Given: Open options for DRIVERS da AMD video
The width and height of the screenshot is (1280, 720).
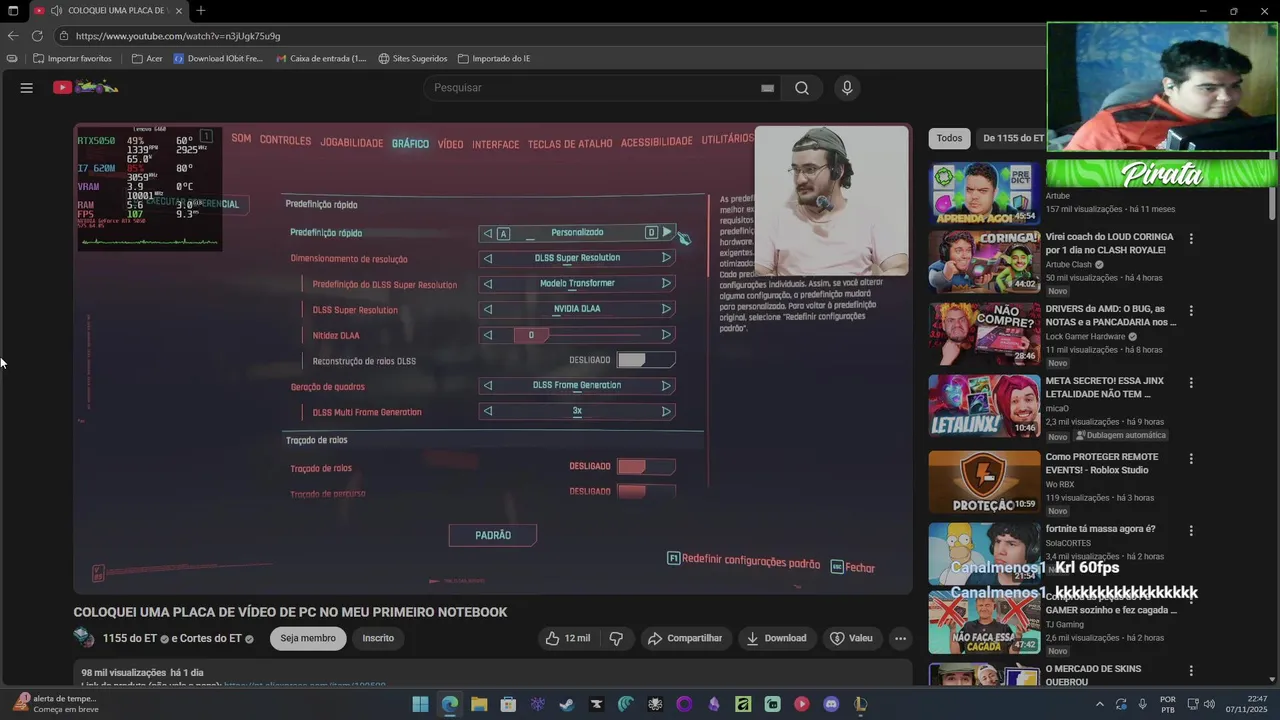Looking at the screenshot, I should coord(1191,311).
